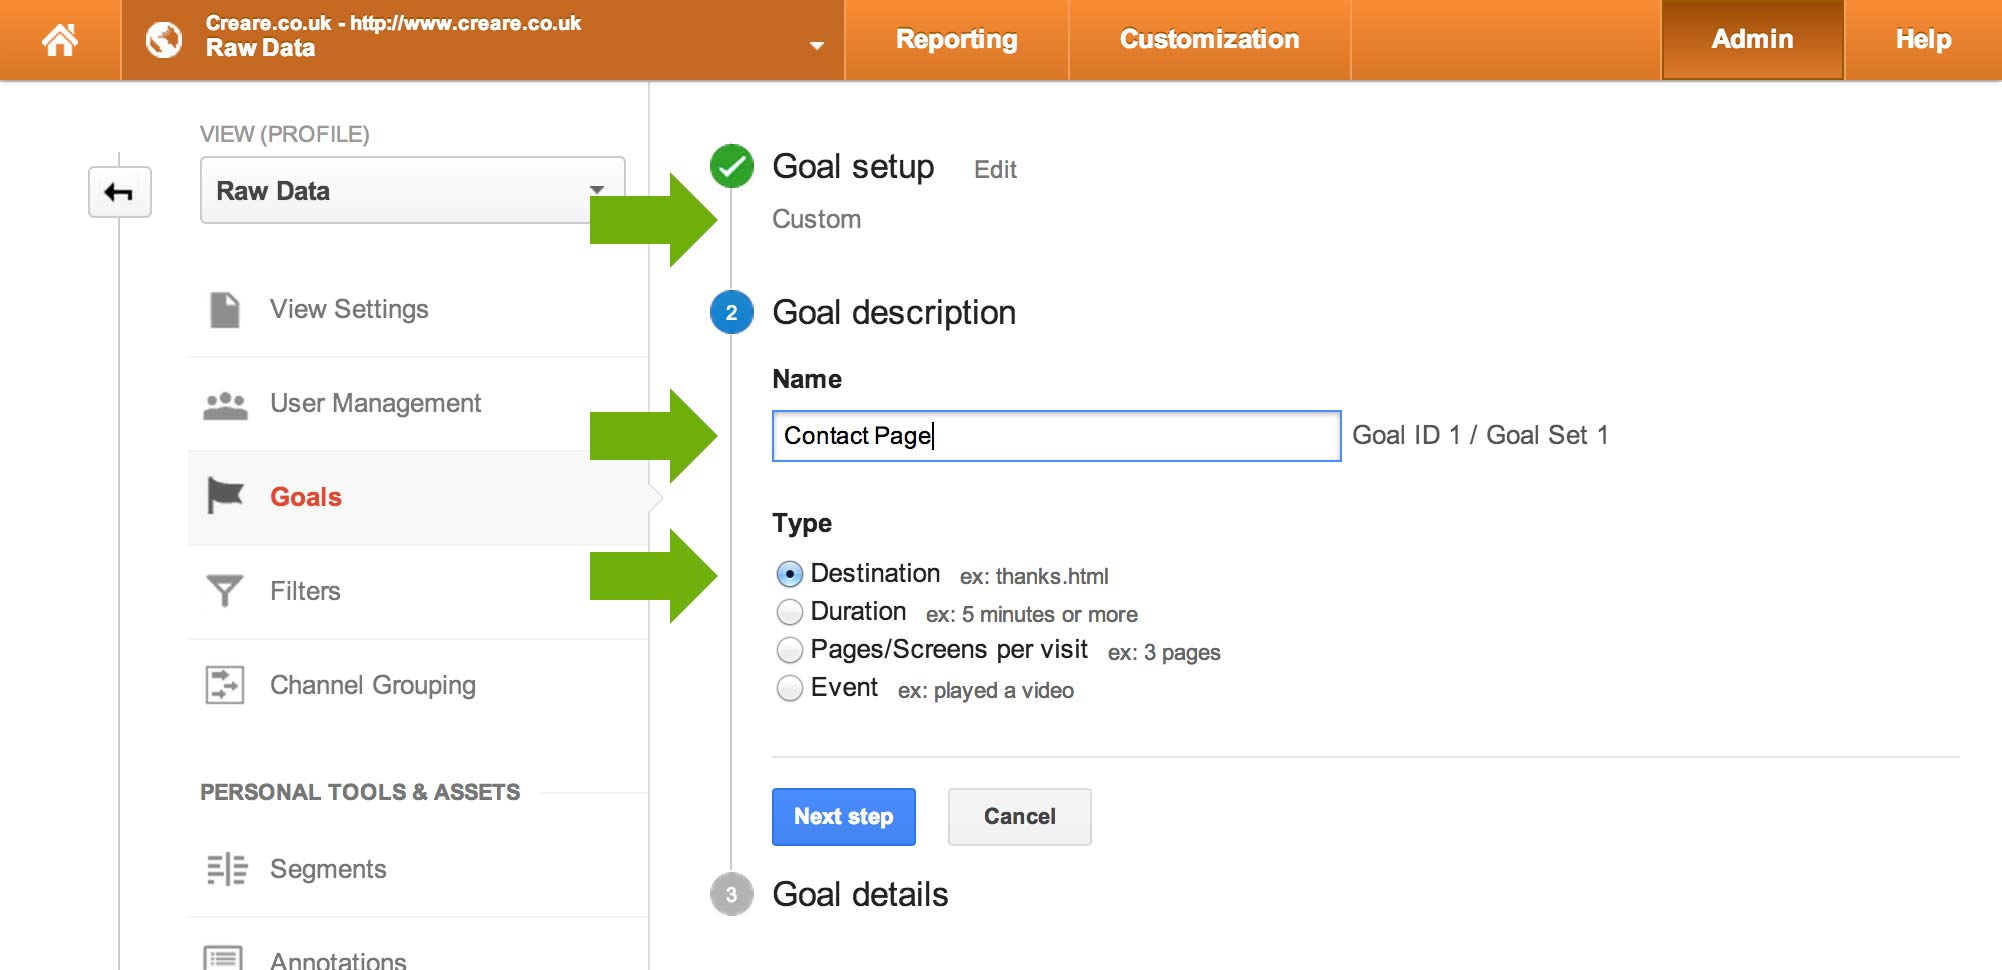
Task: Click the 'ex: played a video' text
Action: click(x=986, y=690)
